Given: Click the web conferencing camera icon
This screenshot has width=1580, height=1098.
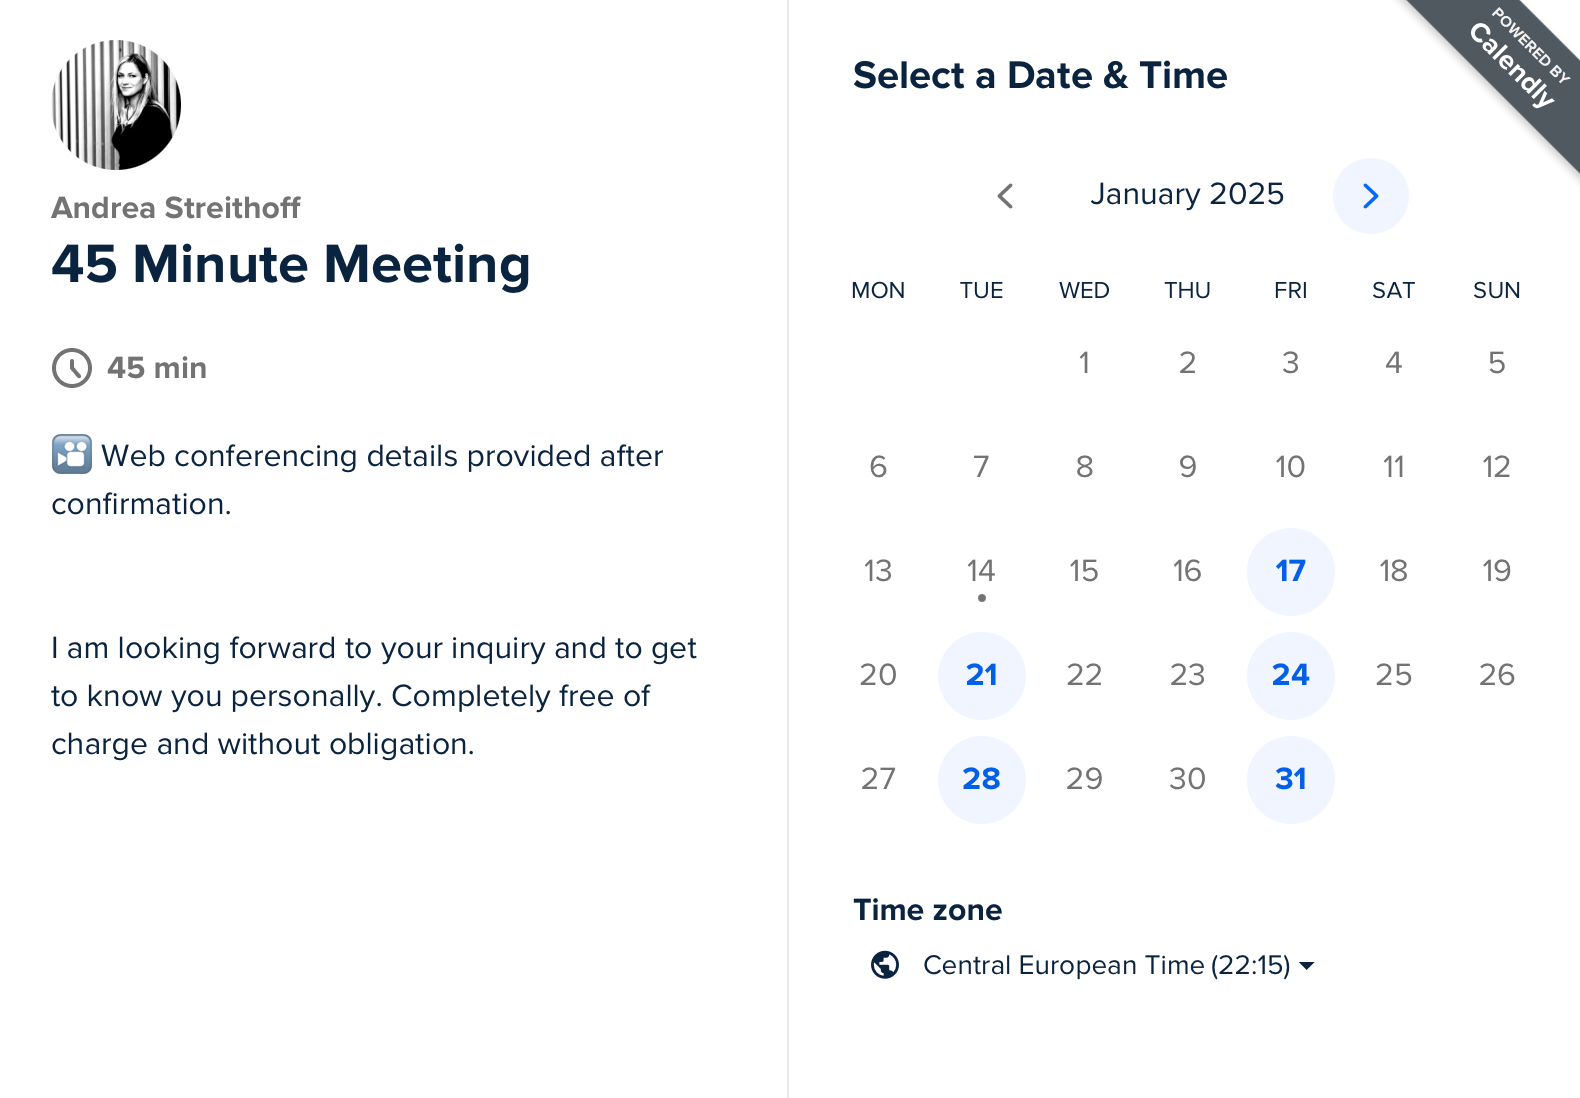Looking at the screenshot, I should click(72, 455).
